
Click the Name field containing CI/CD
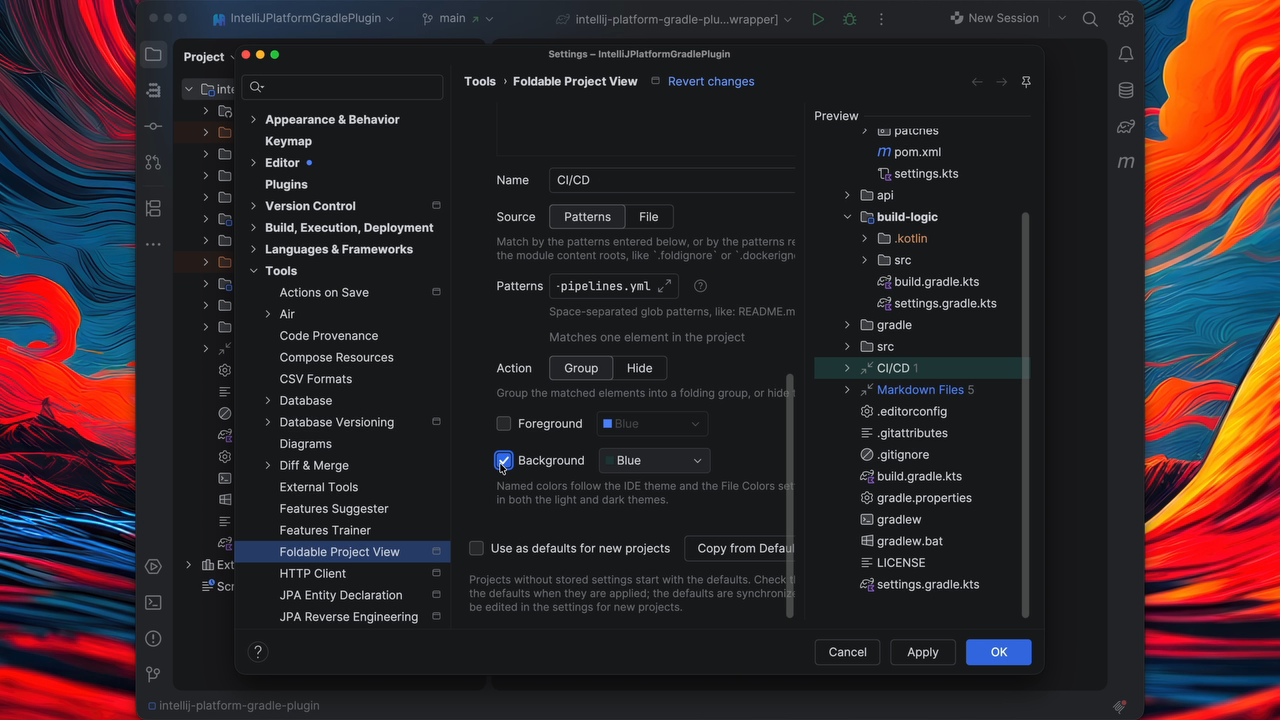click(672, 180)
